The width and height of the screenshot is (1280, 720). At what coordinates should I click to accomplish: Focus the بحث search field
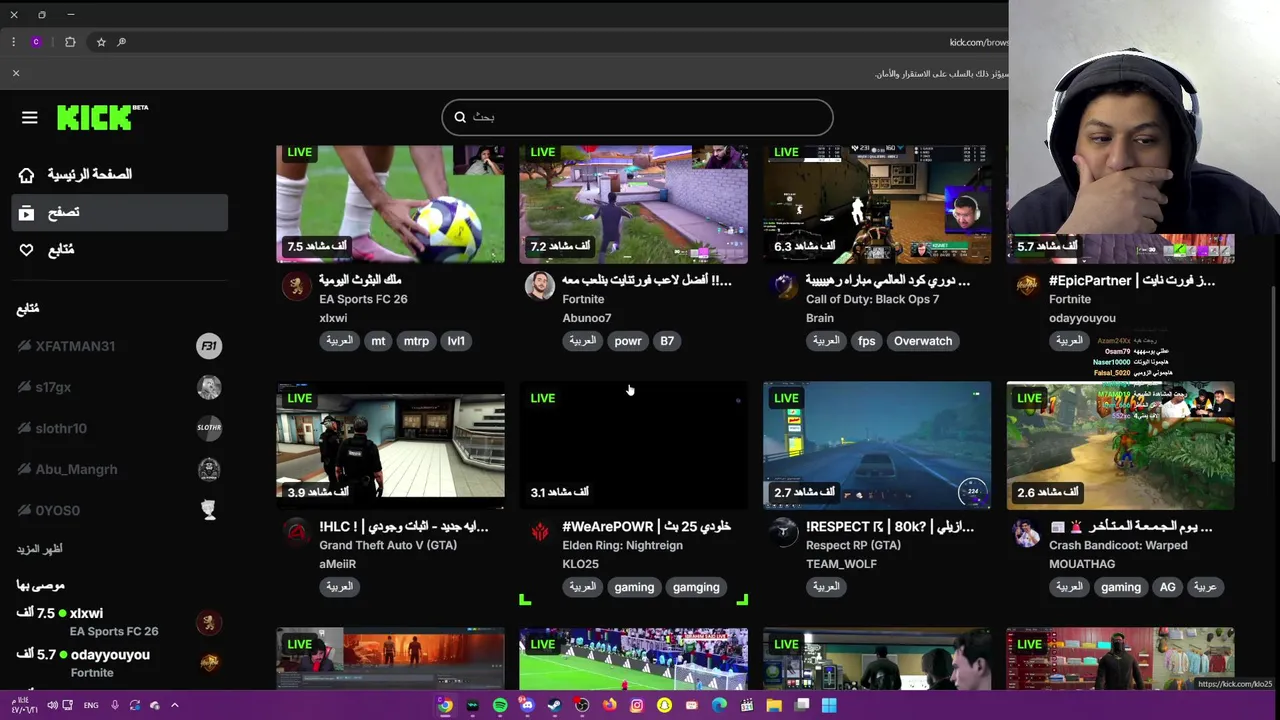[637, 117]
